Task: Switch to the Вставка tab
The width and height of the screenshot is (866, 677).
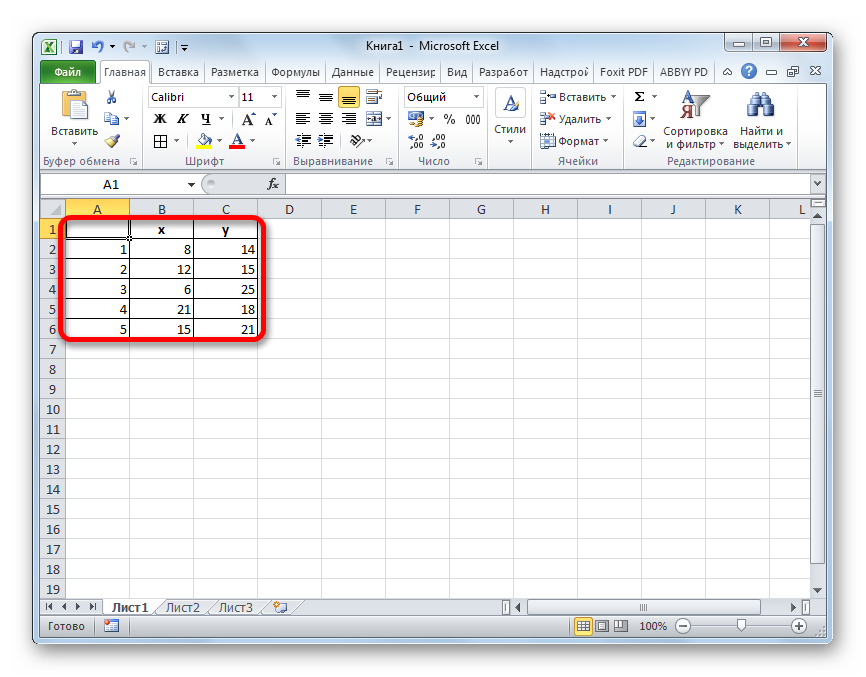Action: [178, 72]
